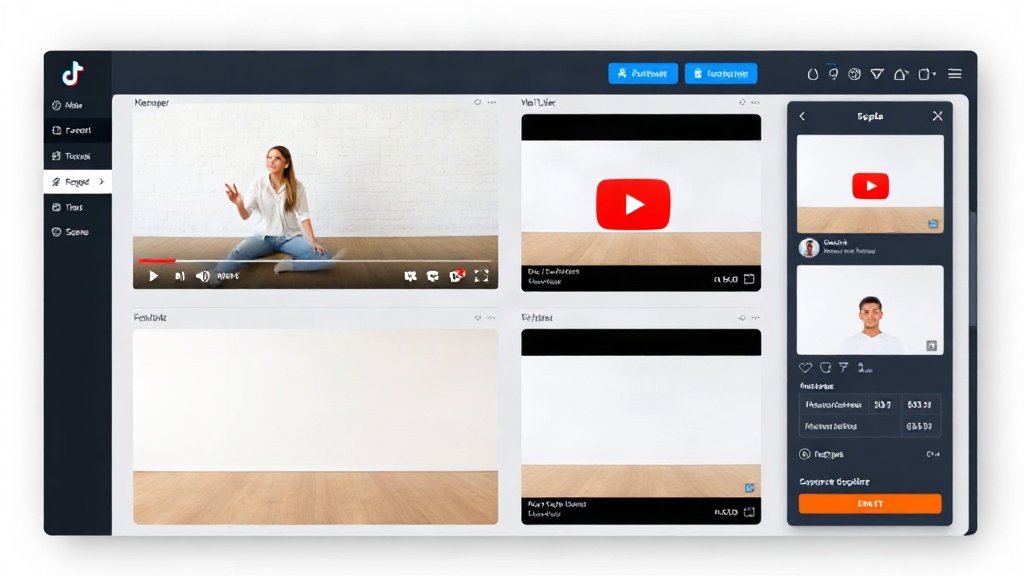This screenshot has height=576, width=1024.
Task: Click small circle icon in bottom-middle panel header
Action: click(742, 318)
